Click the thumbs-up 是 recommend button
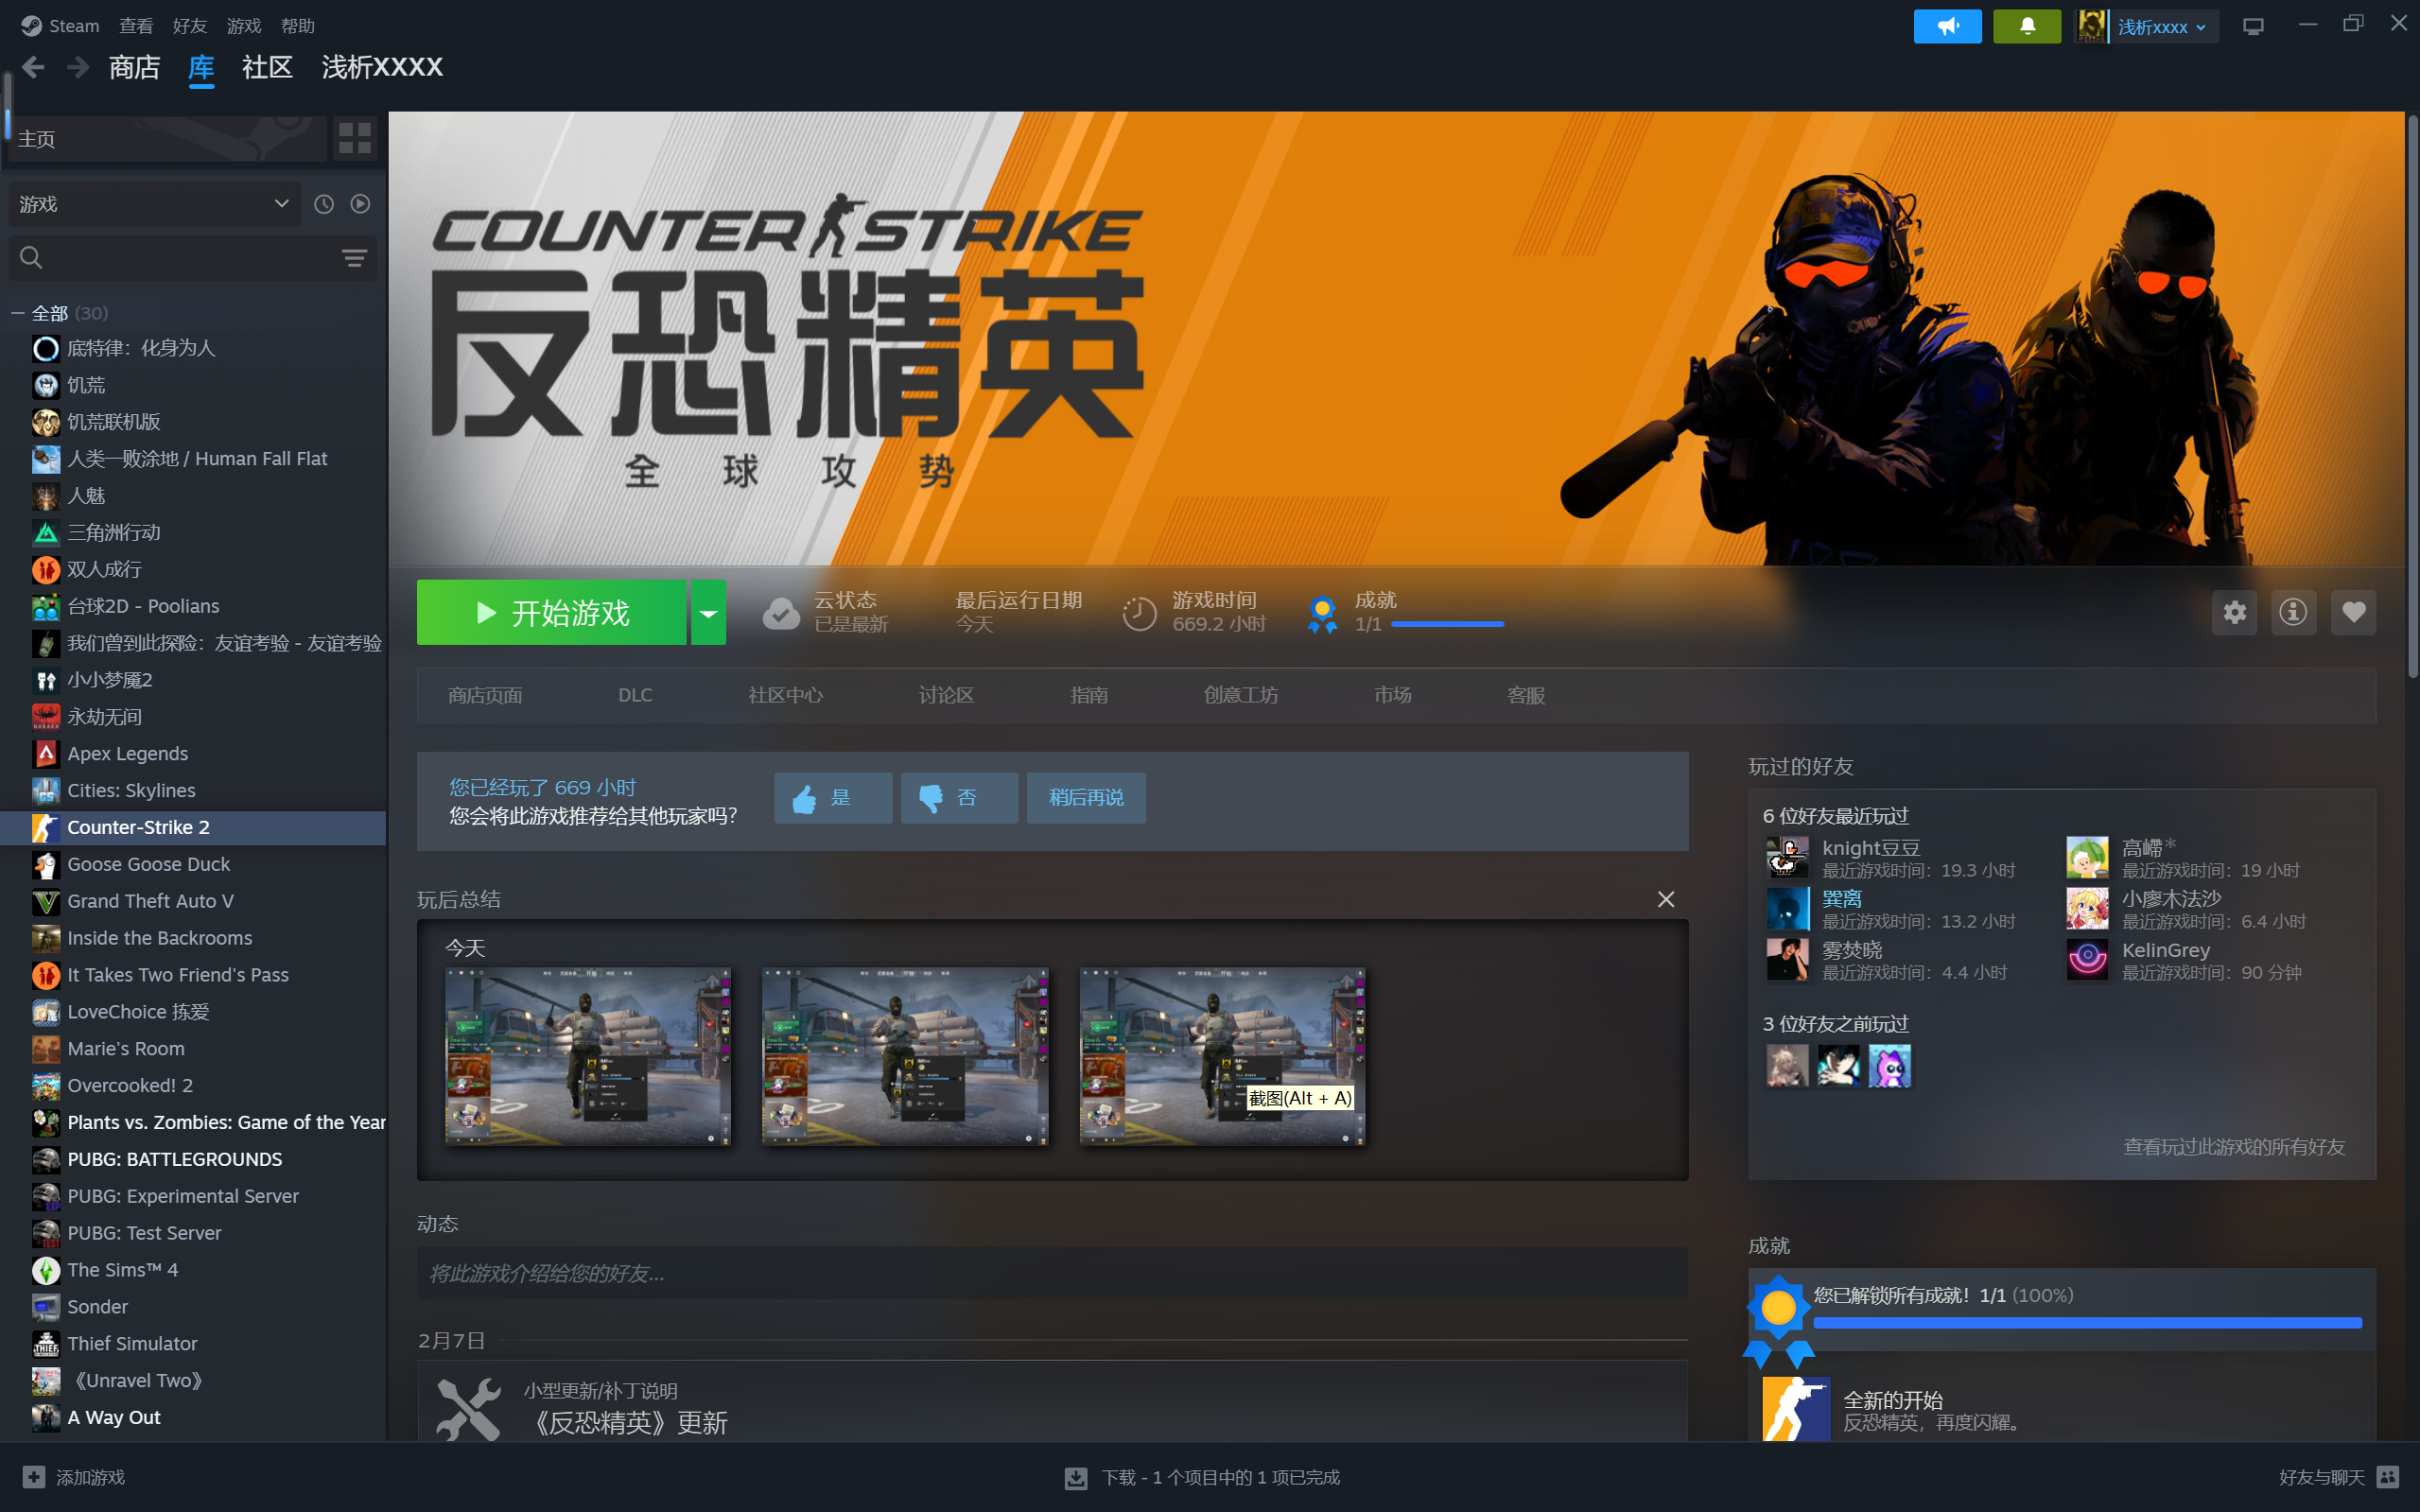This screenshot has width=2420, height=1512. coord(832,798)
